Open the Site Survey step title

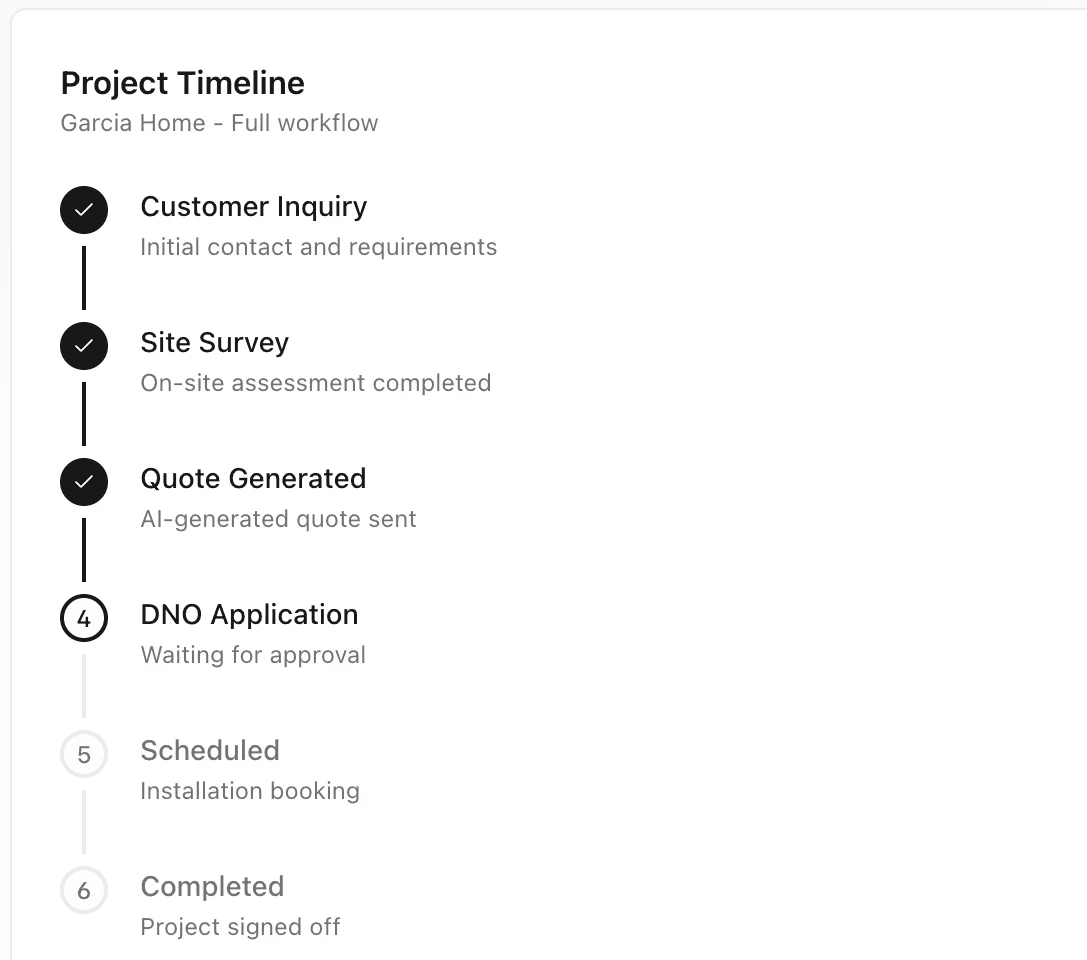pyautogui.click(x=214, y=343)
